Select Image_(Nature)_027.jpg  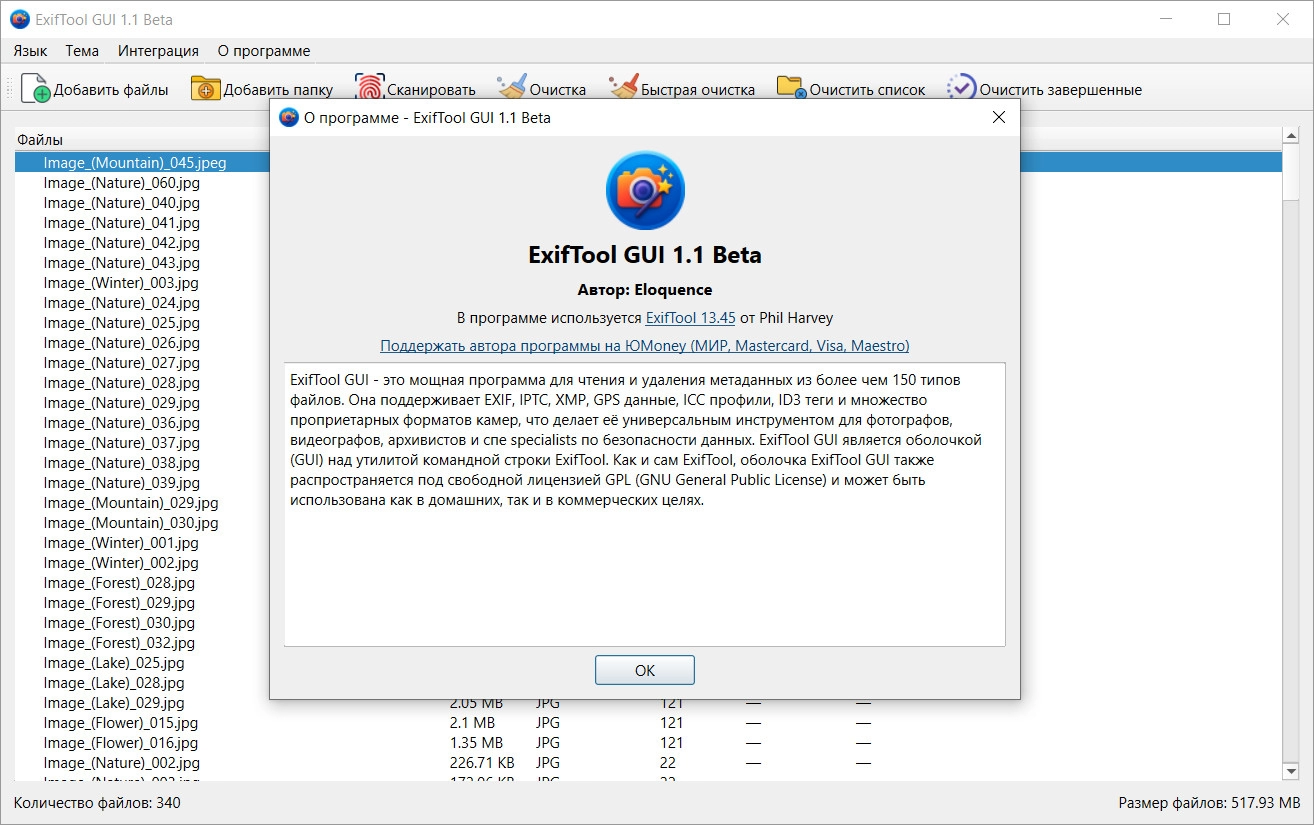coord(122,363)
